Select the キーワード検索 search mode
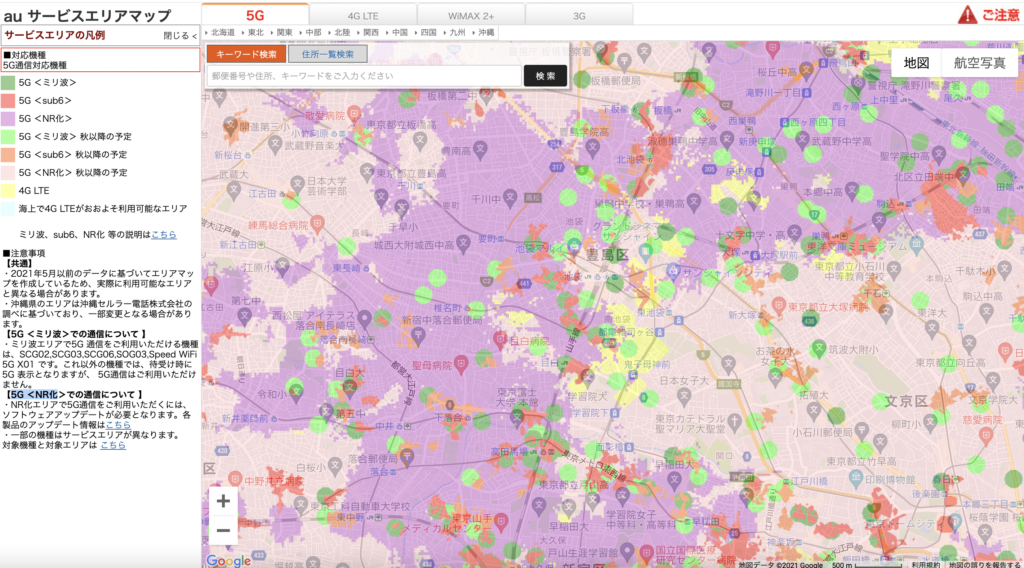The width and height of the screenshot is (1024, 568). (x=246, y=54)
